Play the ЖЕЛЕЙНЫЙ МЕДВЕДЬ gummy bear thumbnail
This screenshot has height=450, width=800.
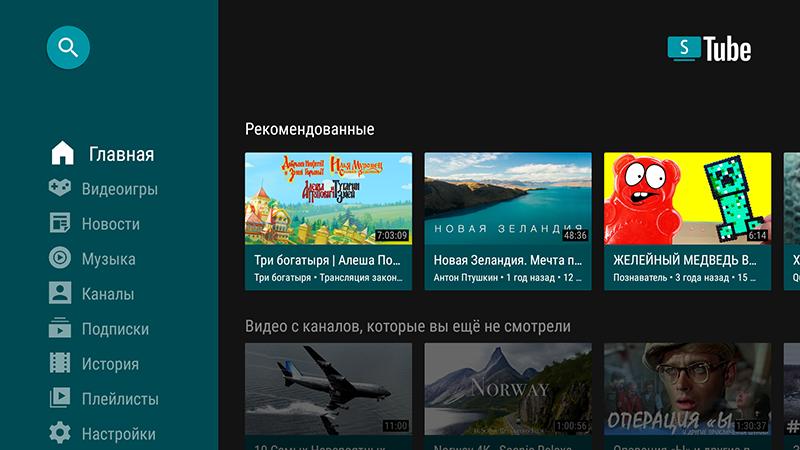point(687,198)
